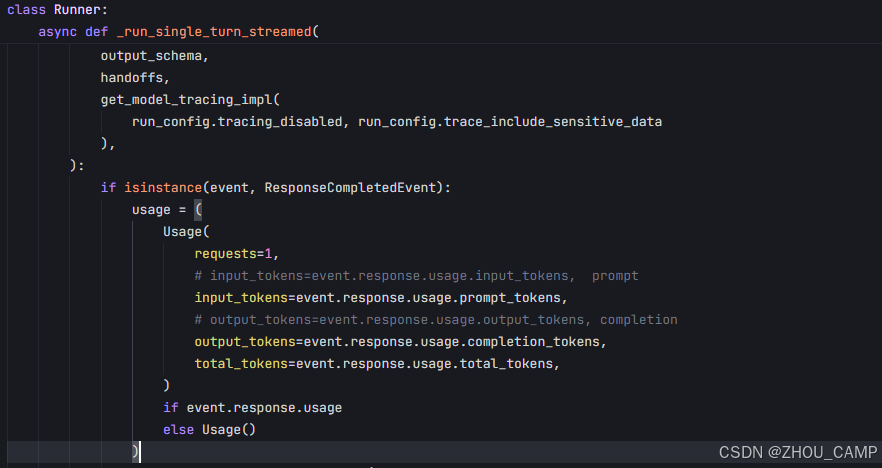Click 'isinstance' in the if statement
Image resolution: width=882 pixels, height=468 pixels.
click(x=163, y=187)
